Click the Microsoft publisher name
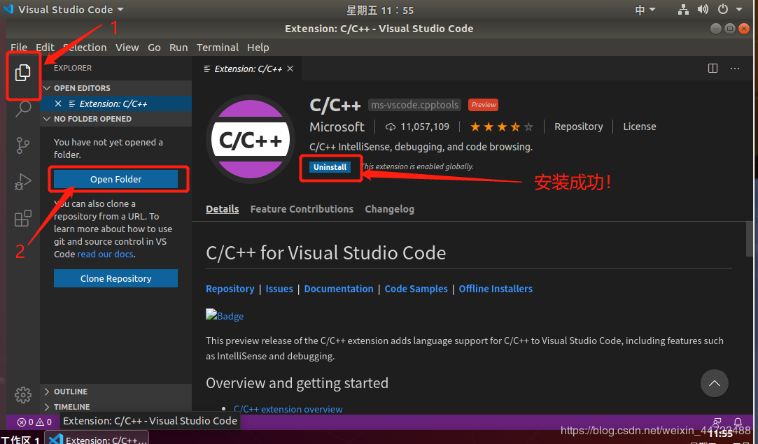The width and height of the screenshot is (758, 444). pos(337,127)
